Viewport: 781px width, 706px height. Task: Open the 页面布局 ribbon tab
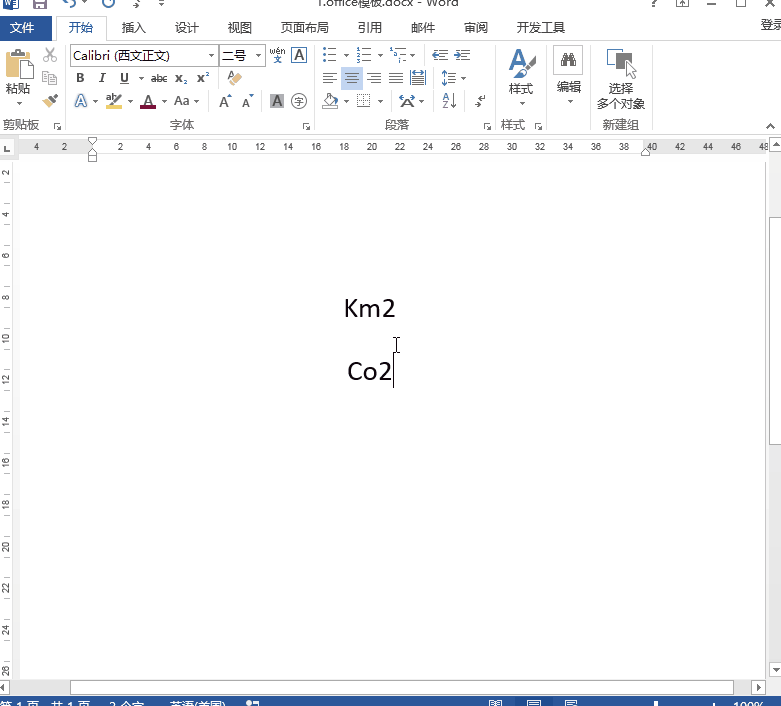tap(304, 27)
